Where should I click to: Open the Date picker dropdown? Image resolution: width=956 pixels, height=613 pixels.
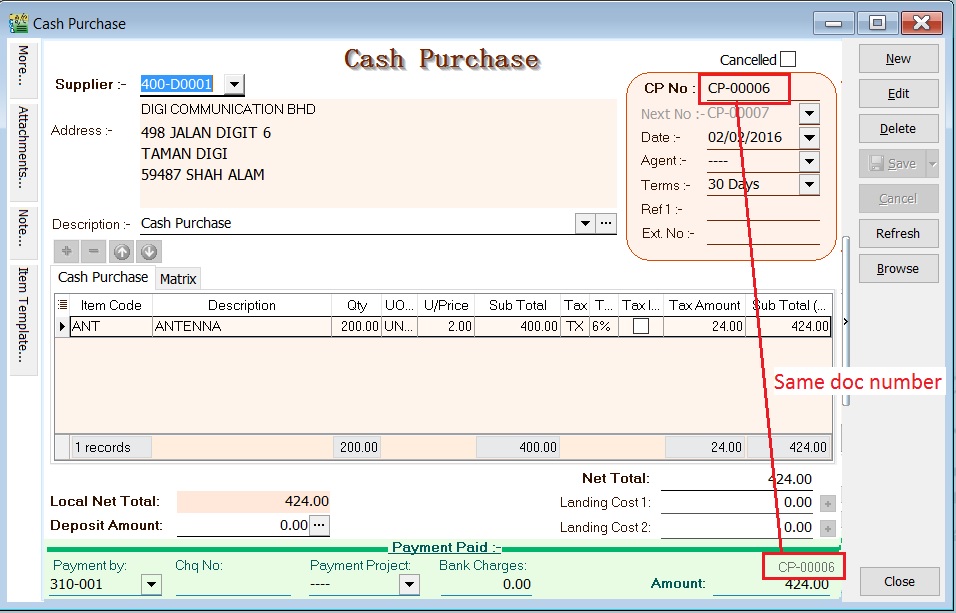[x=809, y=137]
